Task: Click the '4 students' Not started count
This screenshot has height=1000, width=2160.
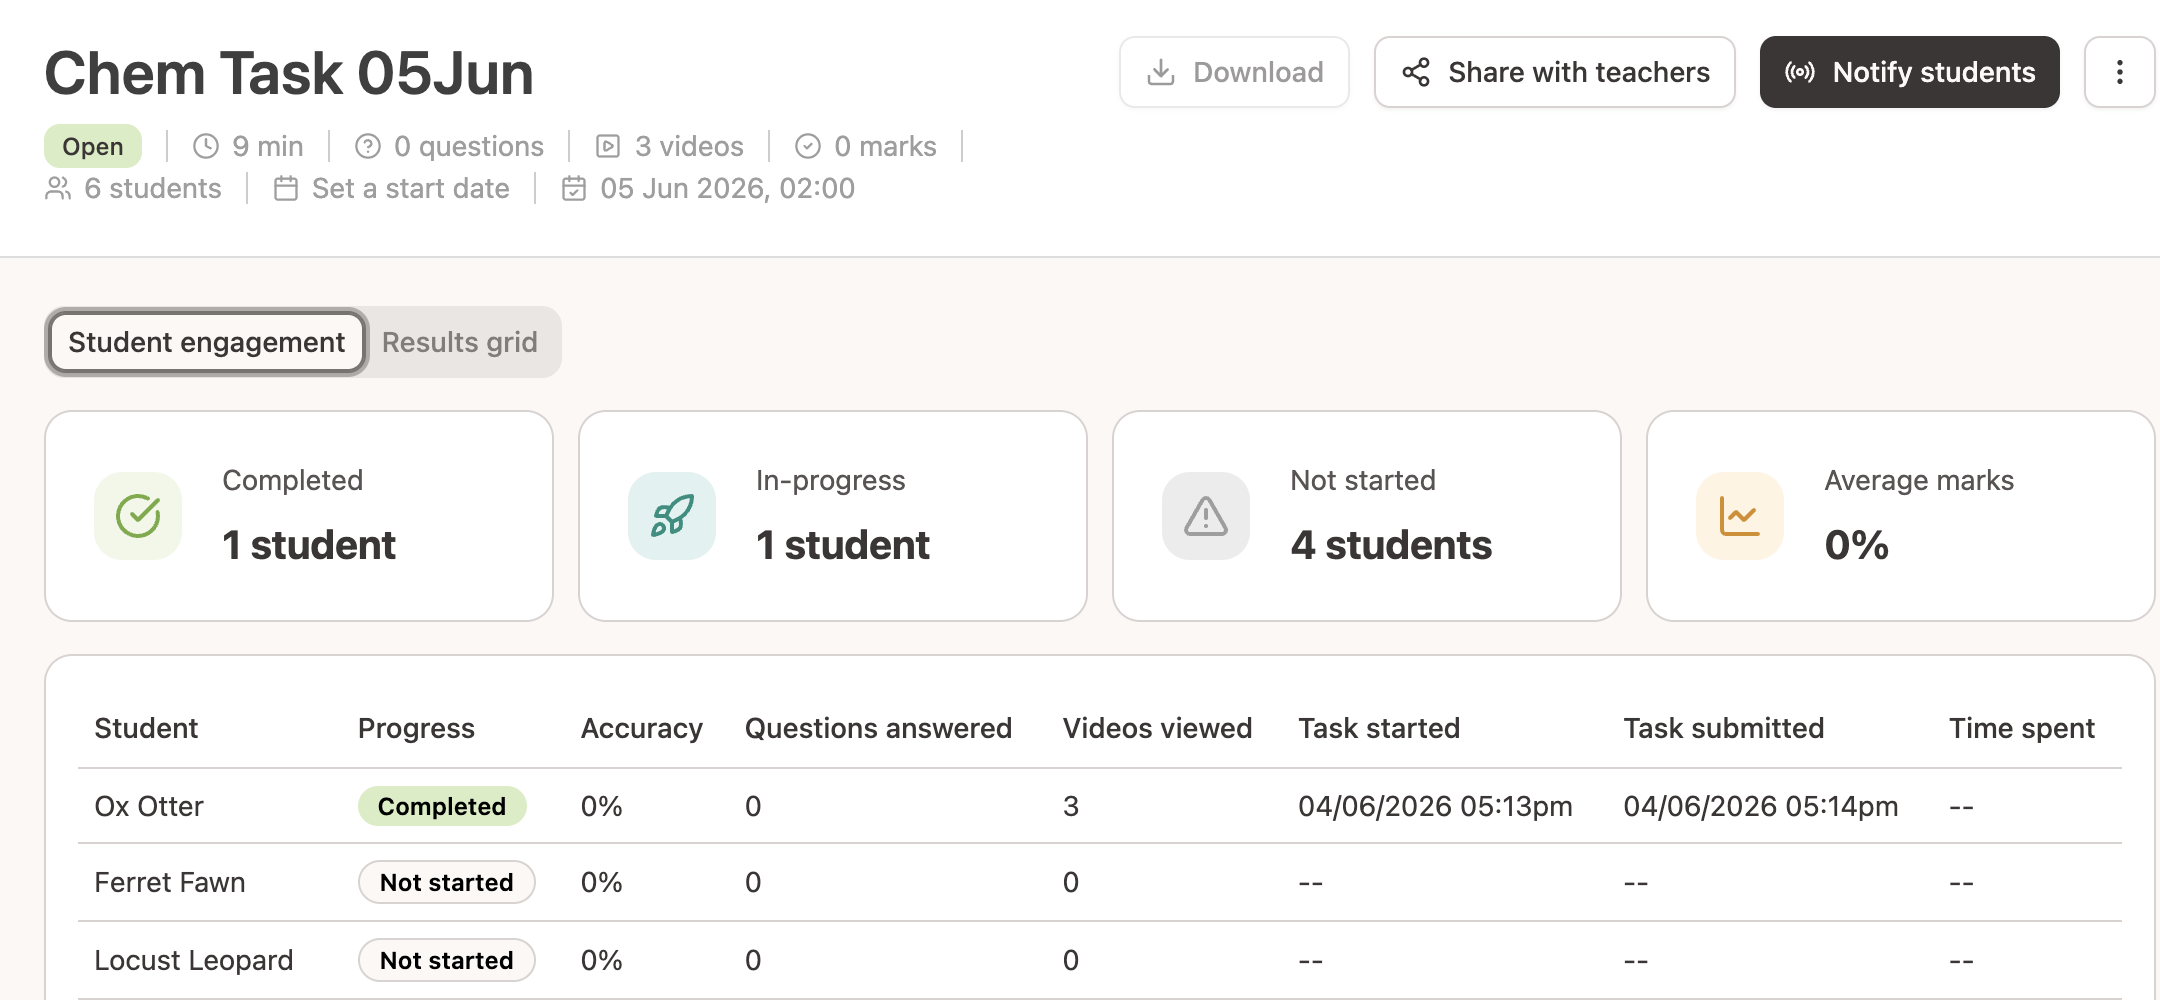Action: click(1391, 546)
